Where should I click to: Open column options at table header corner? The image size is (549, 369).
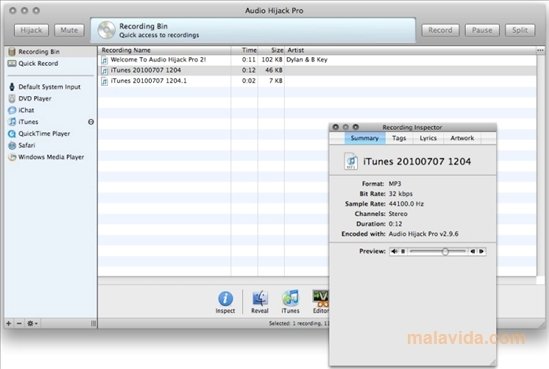540,50
